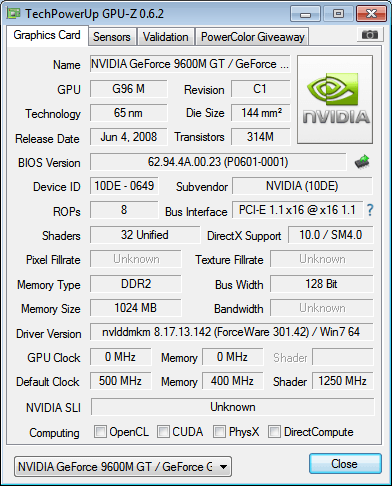
Task: Click the Texture Fillrate Unknown field
Action: coord(322,259)
